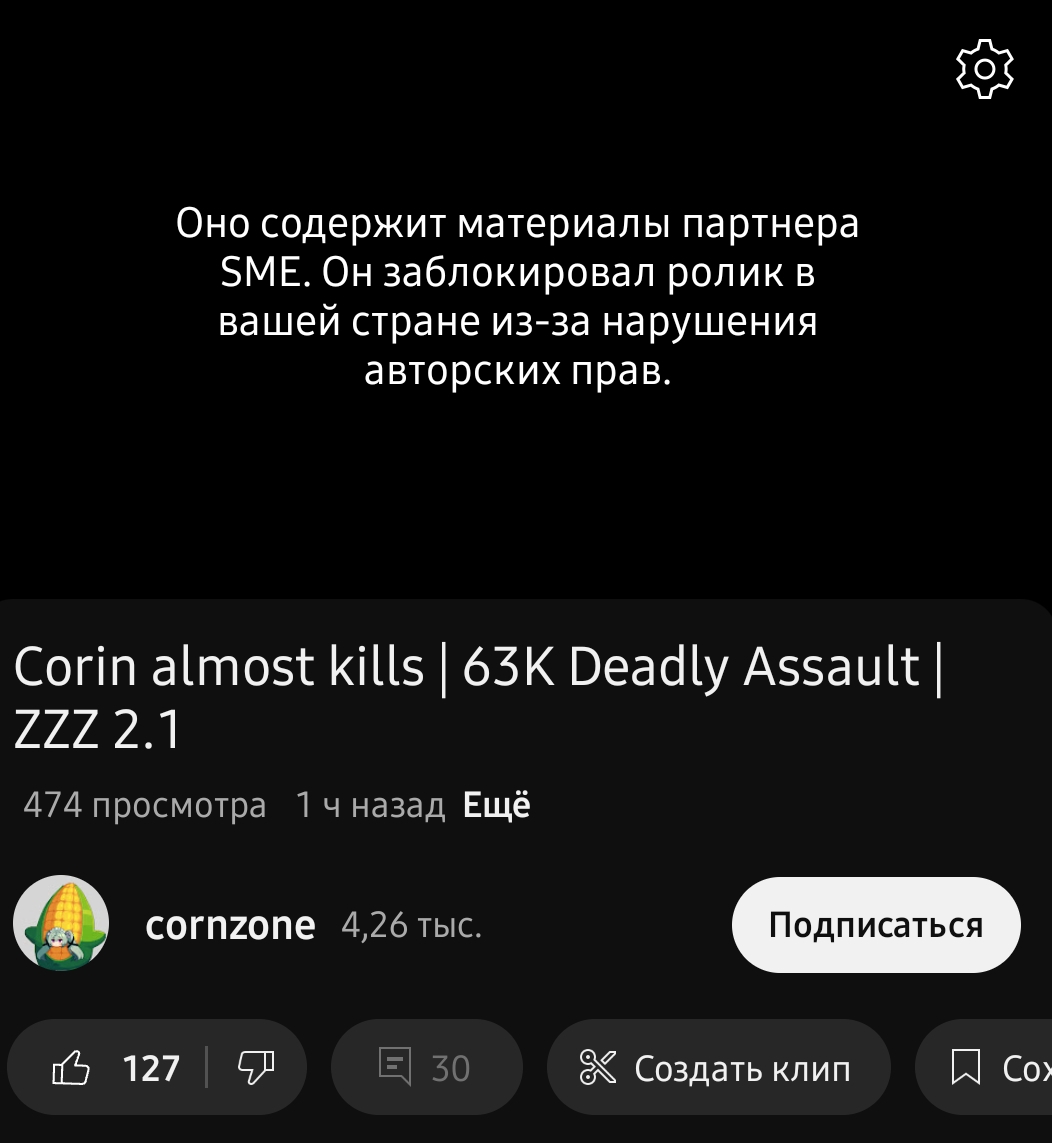Viewport: 1052px width, 1143px height.
Task: Tap the video title text
Action: coord(478,697)
